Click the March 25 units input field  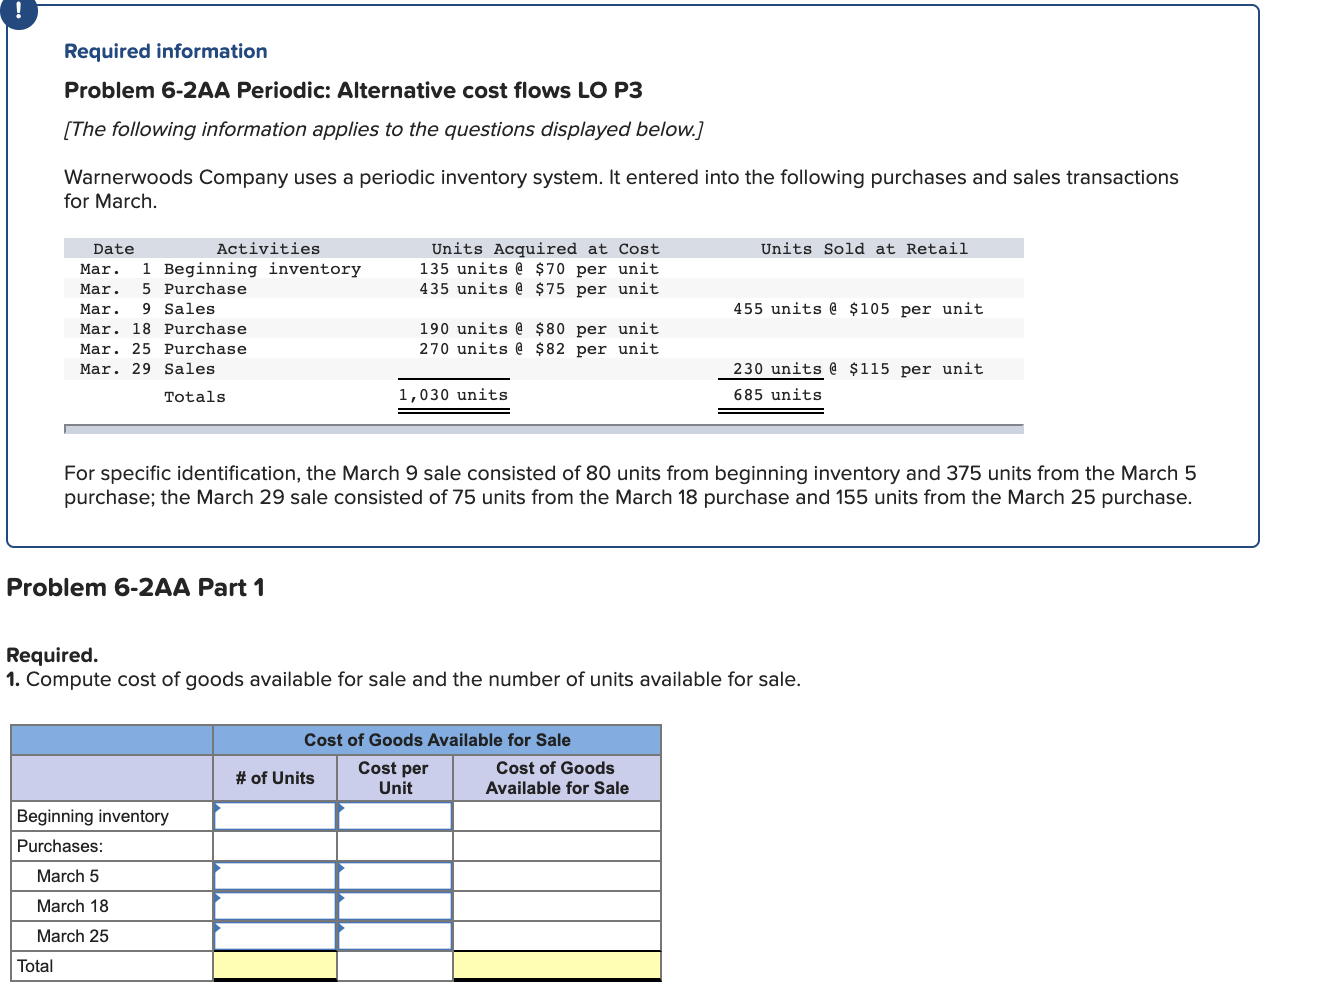275,936
